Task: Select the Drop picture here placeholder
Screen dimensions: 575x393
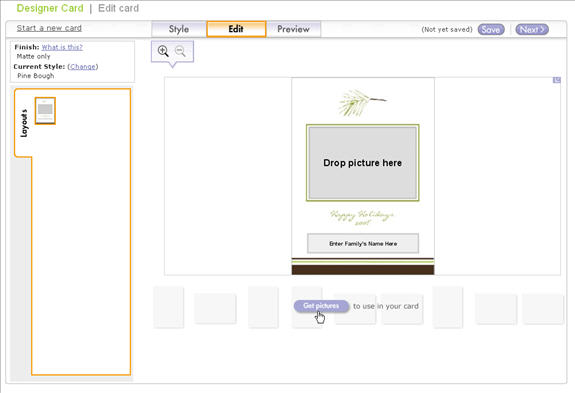Action: [x=362, y=163]
